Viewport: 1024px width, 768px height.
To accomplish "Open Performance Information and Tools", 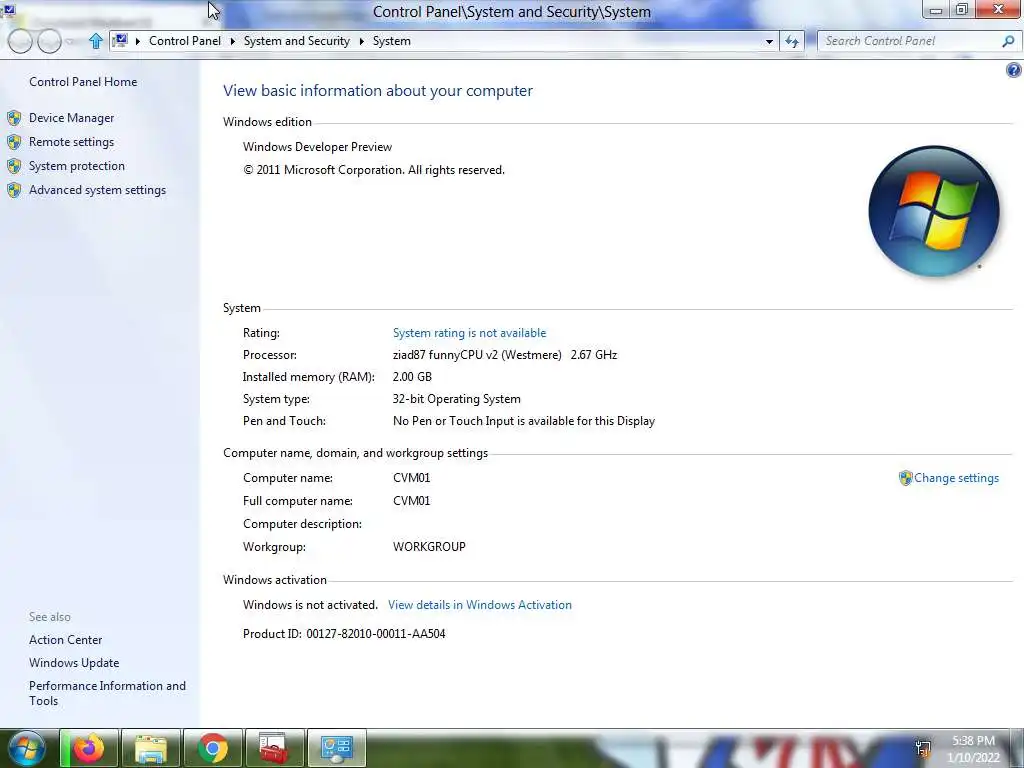I will click(107, 693).
